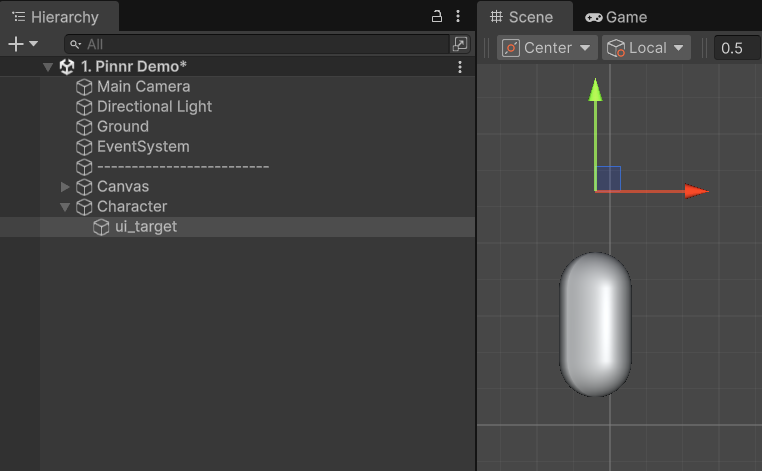Image resolution: width=762 pixels, height=471 pixels.
Task: Click the green Y-axis gizmo arrow
Action: coord(595,92)
